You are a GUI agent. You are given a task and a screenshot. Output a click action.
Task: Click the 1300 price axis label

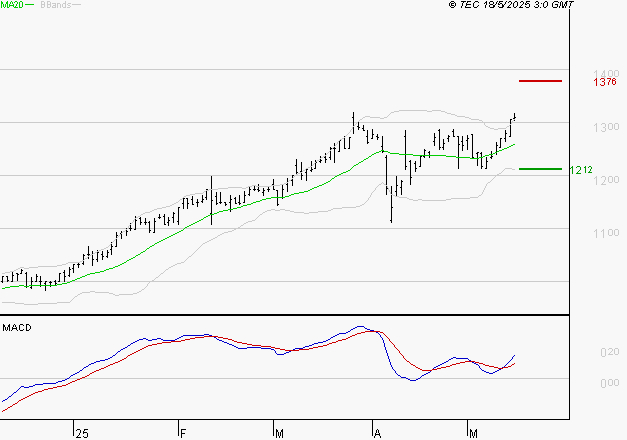606,127
